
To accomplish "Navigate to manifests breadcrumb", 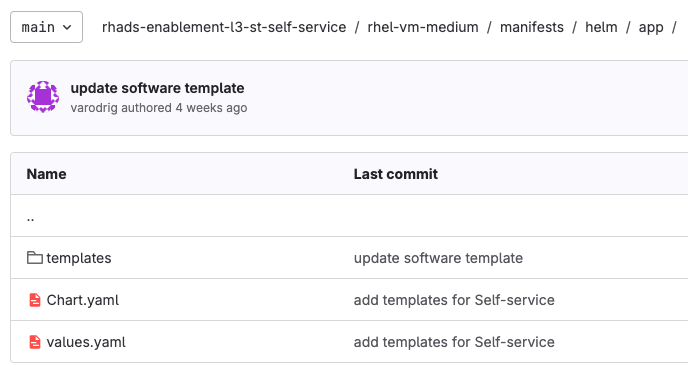I will tap(532, 27).
